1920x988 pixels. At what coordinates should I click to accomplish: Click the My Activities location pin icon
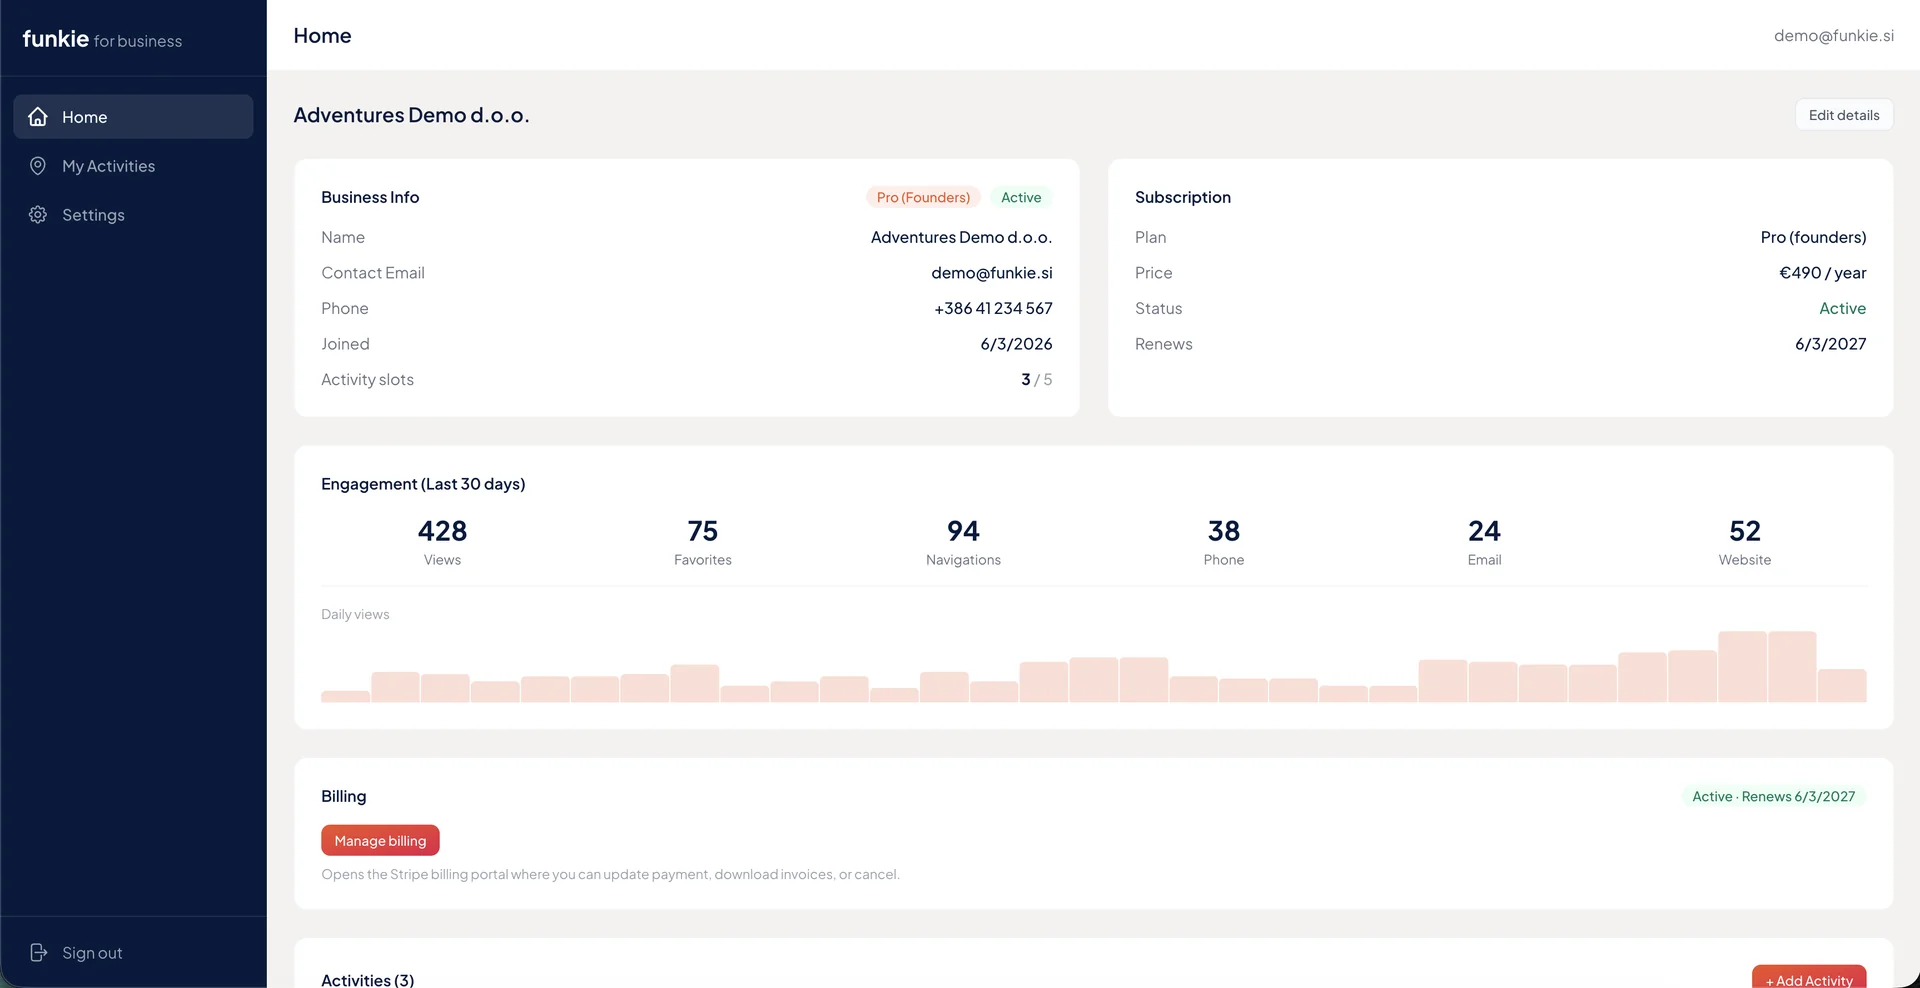[38, 166]
